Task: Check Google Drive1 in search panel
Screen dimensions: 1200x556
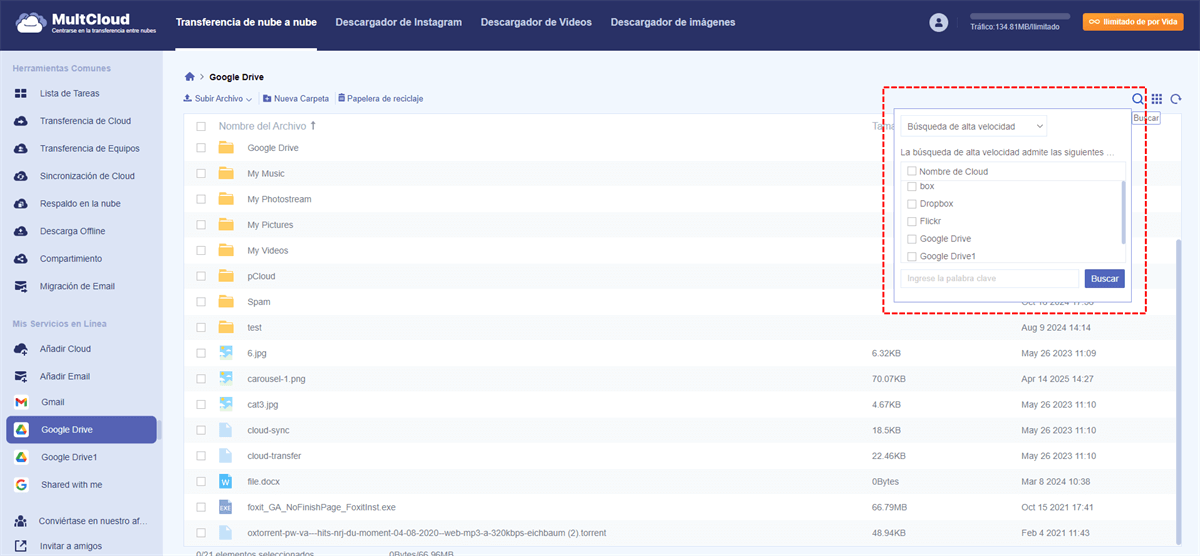Action: [x=911, y=256]
